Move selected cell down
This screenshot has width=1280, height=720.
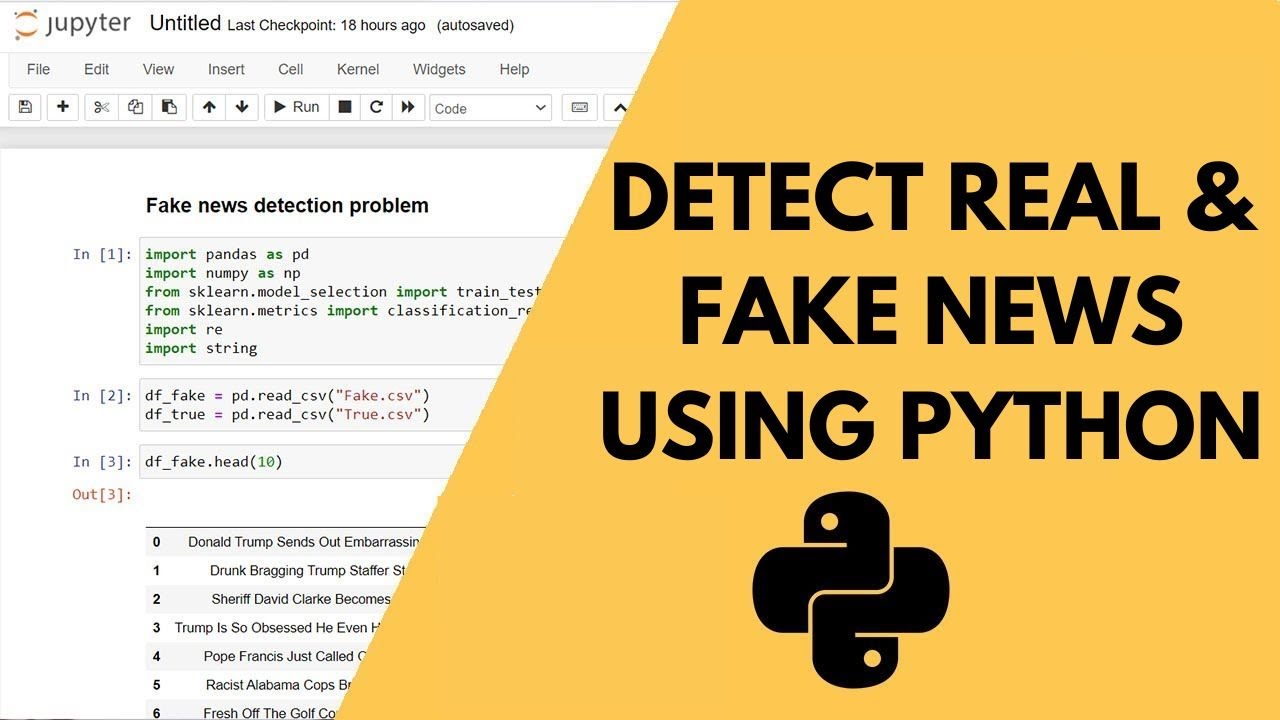pos(242,107)
